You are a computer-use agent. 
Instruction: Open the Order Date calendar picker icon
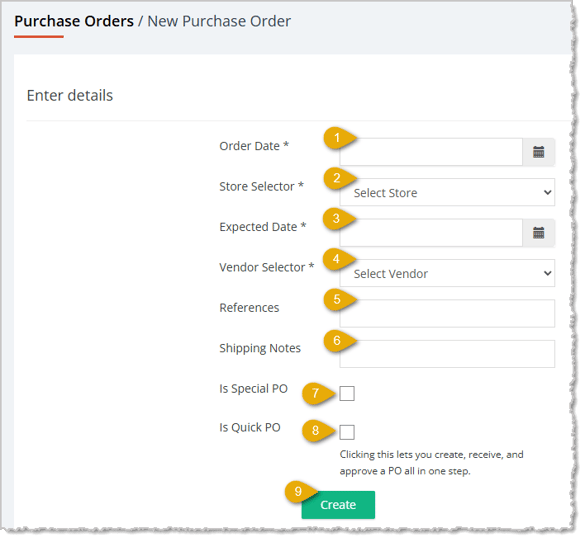pos(538,152)
